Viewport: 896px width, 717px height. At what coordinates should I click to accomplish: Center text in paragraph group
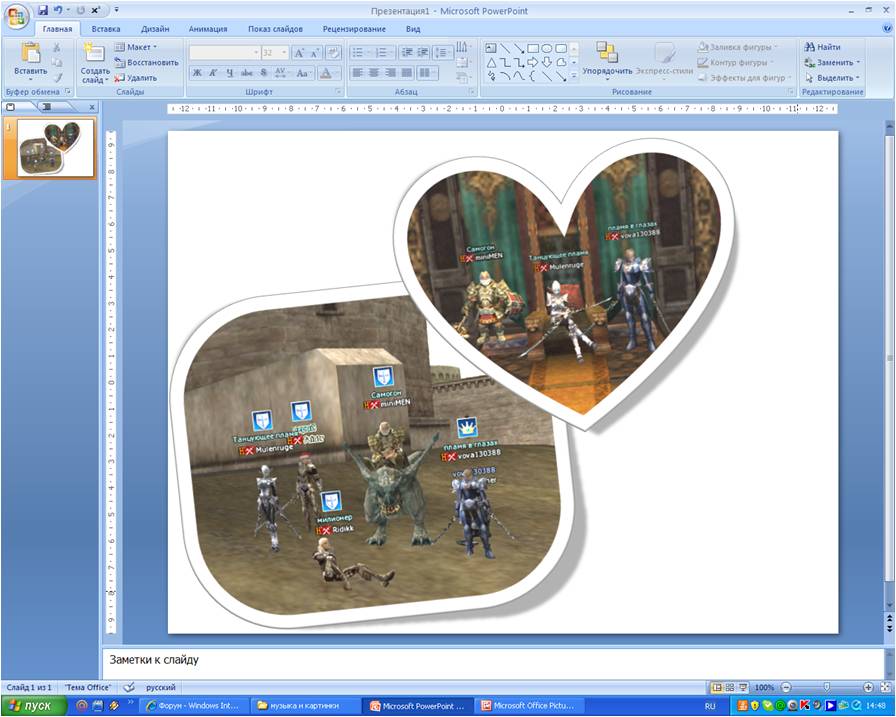374,73
